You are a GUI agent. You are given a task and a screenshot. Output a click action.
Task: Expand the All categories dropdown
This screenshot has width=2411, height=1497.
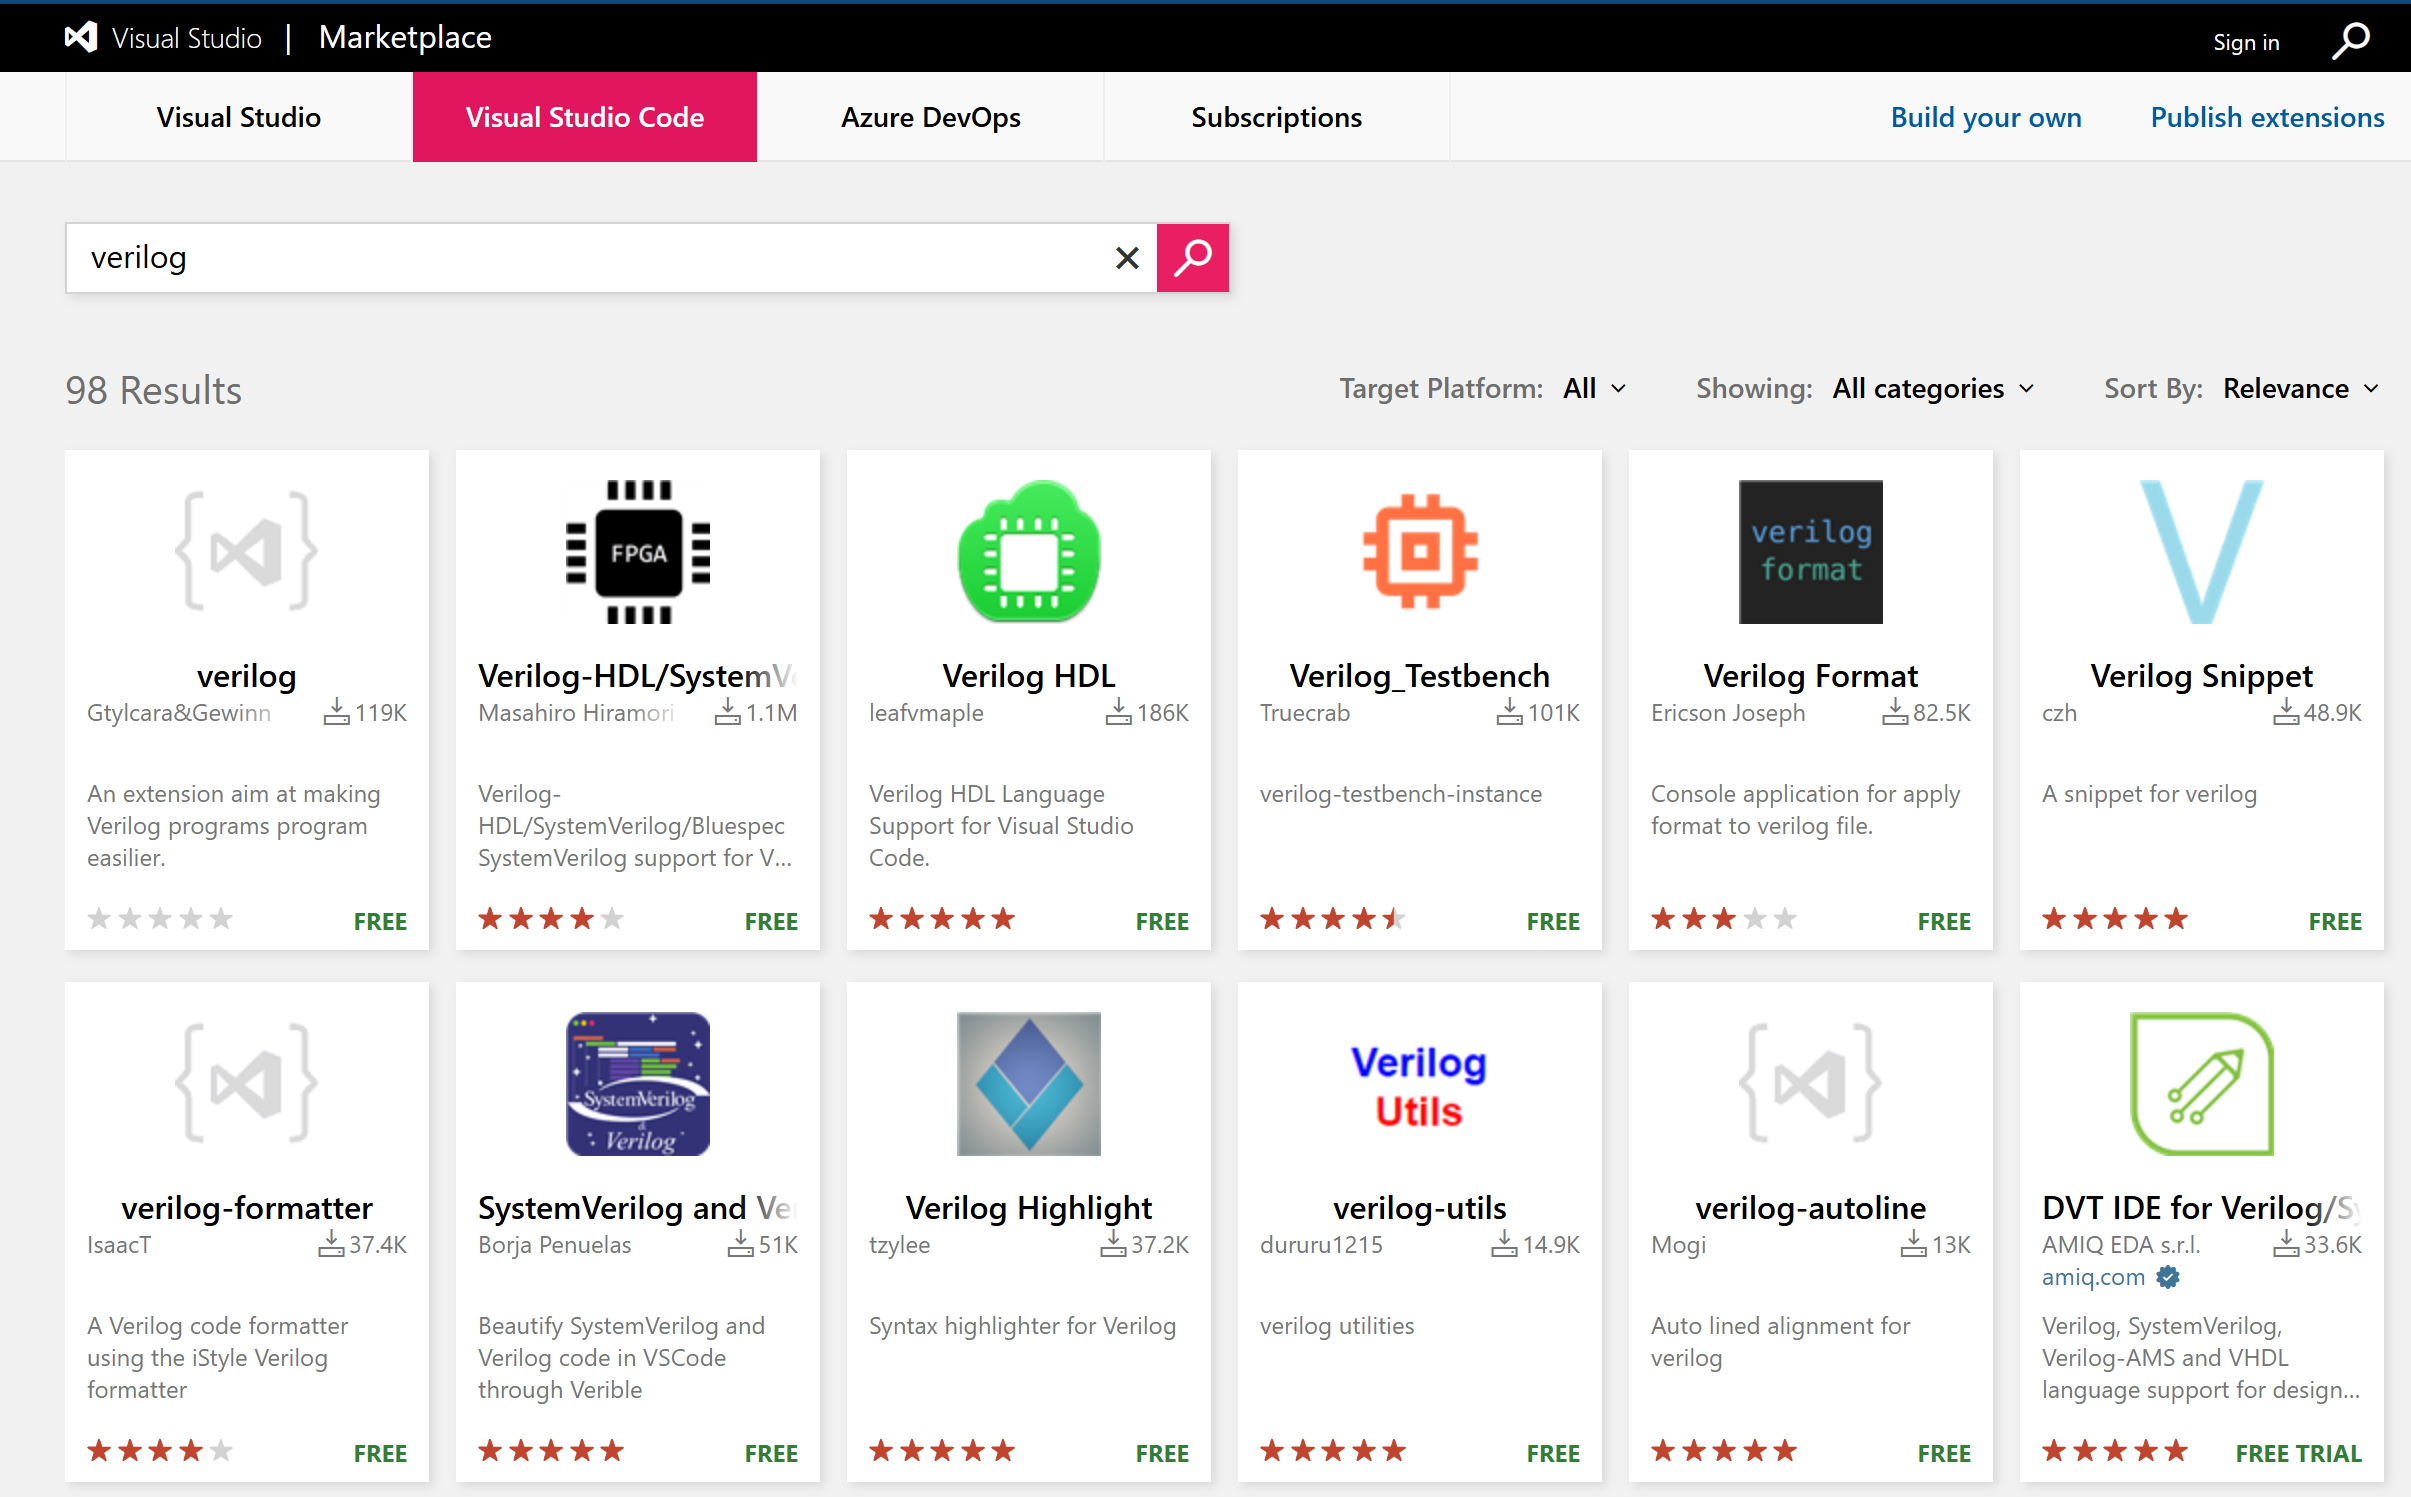[x=1932, y=388]
